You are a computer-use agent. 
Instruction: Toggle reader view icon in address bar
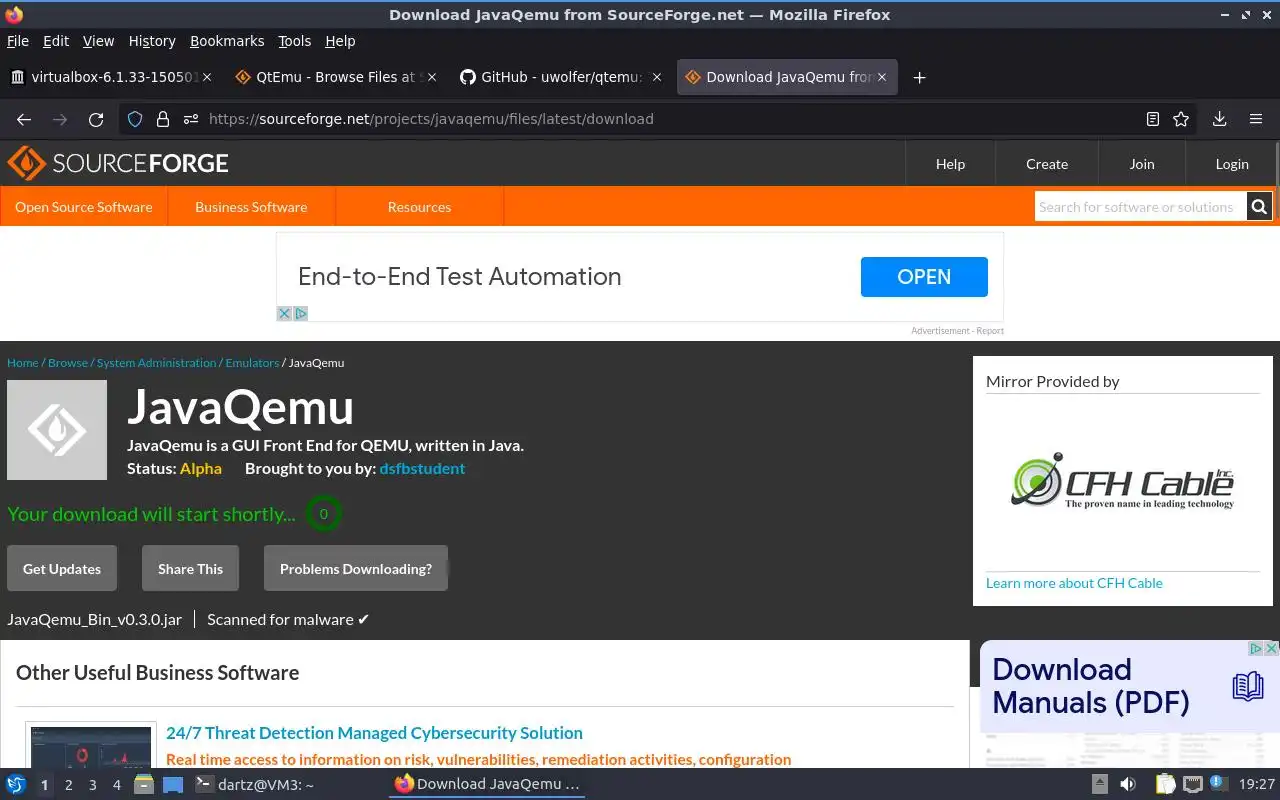pos(1153,119)
